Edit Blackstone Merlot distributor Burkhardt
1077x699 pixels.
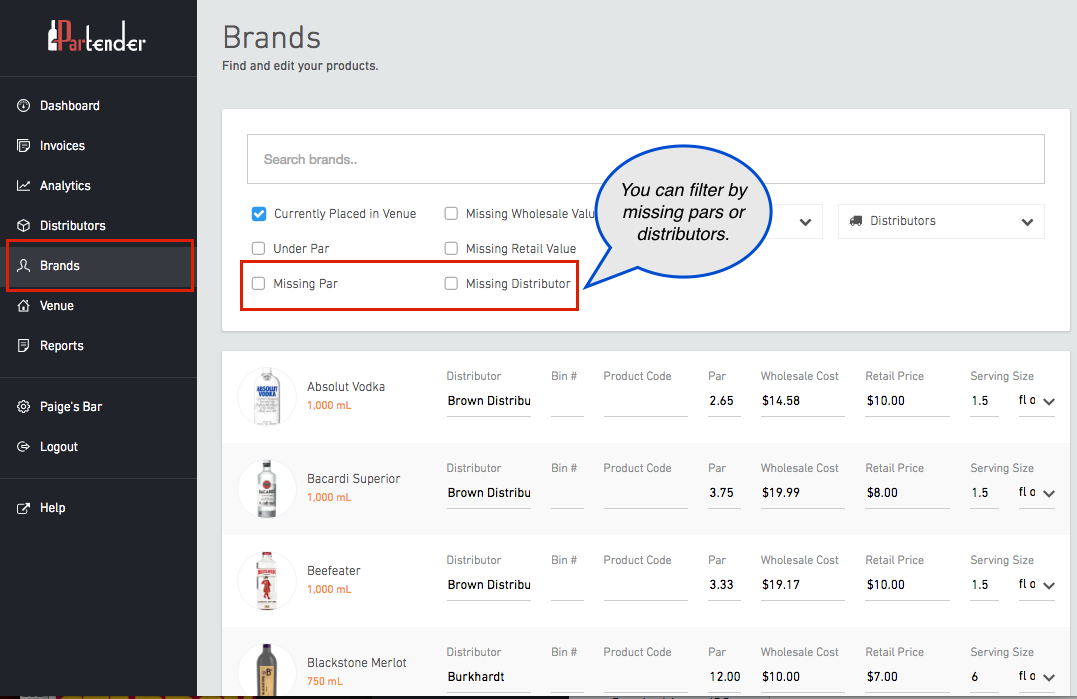[x=488, y=677]
